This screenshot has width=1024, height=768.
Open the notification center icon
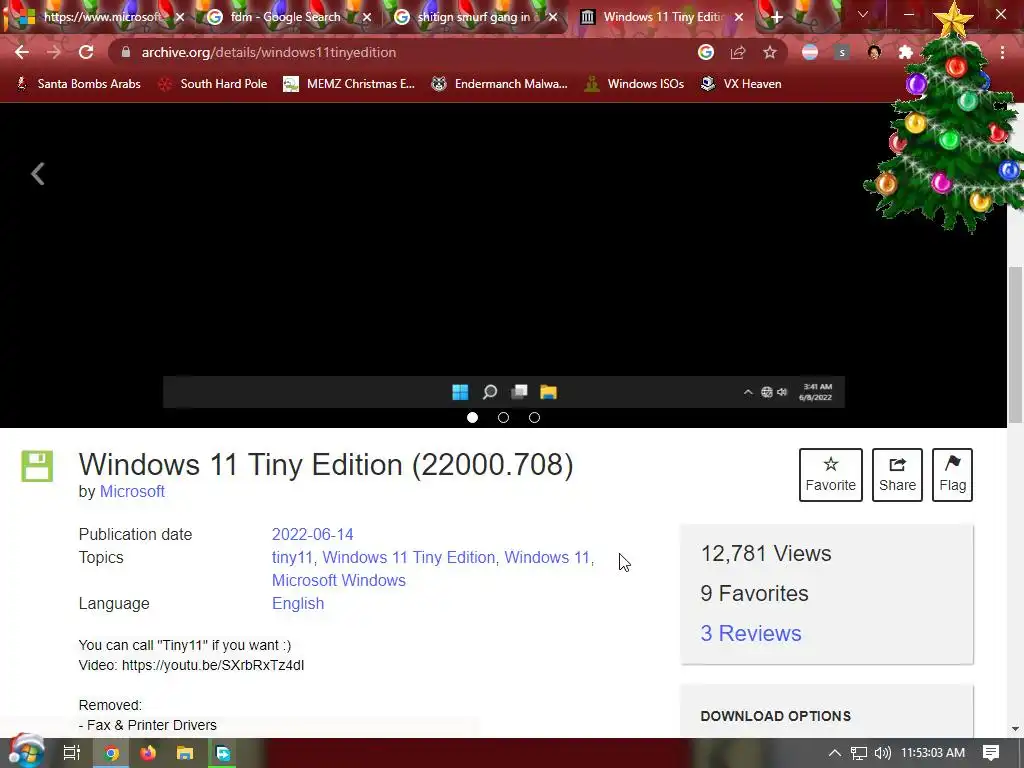pos(991,753)
